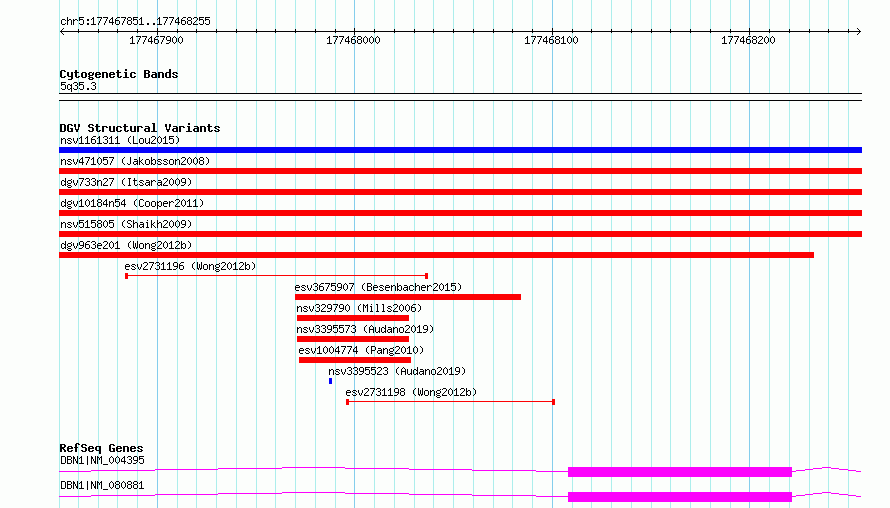Click the esv2731198 (Wong2012b) label
The width and height of the screenshot is (890, 508).
411,392
